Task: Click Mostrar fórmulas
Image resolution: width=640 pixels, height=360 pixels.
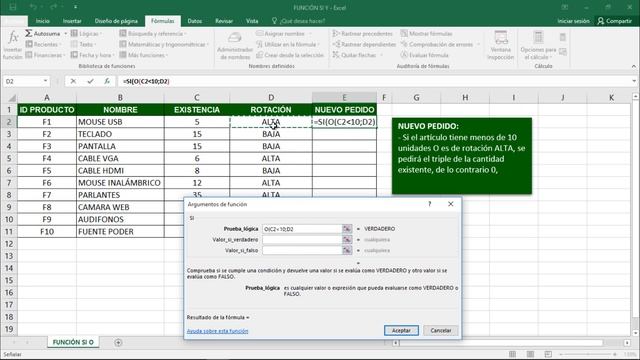Action: point(426,33)
